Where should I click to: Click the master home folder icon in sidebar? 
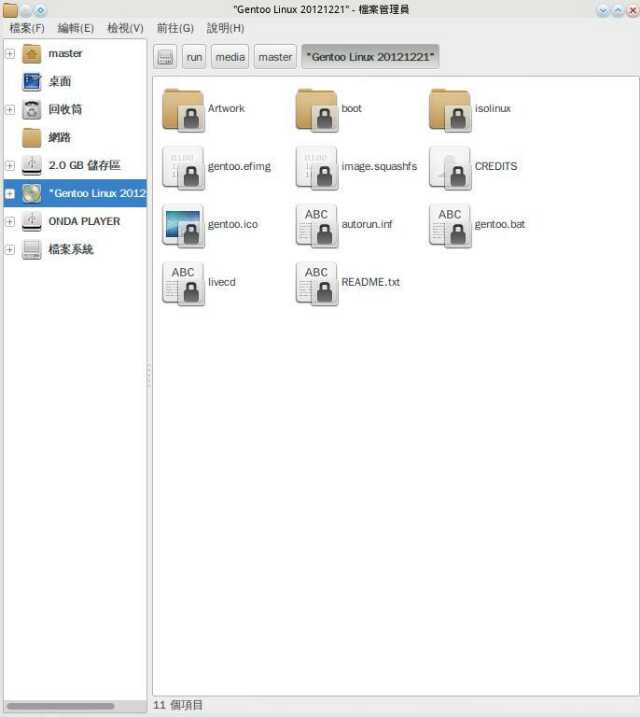(x=32, y=54)
